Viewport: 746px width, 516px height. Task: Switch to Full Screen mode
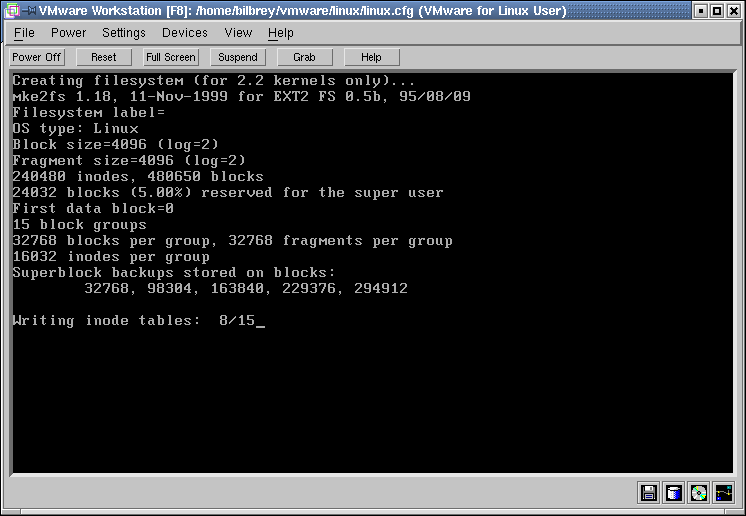[x=171, y=57]
